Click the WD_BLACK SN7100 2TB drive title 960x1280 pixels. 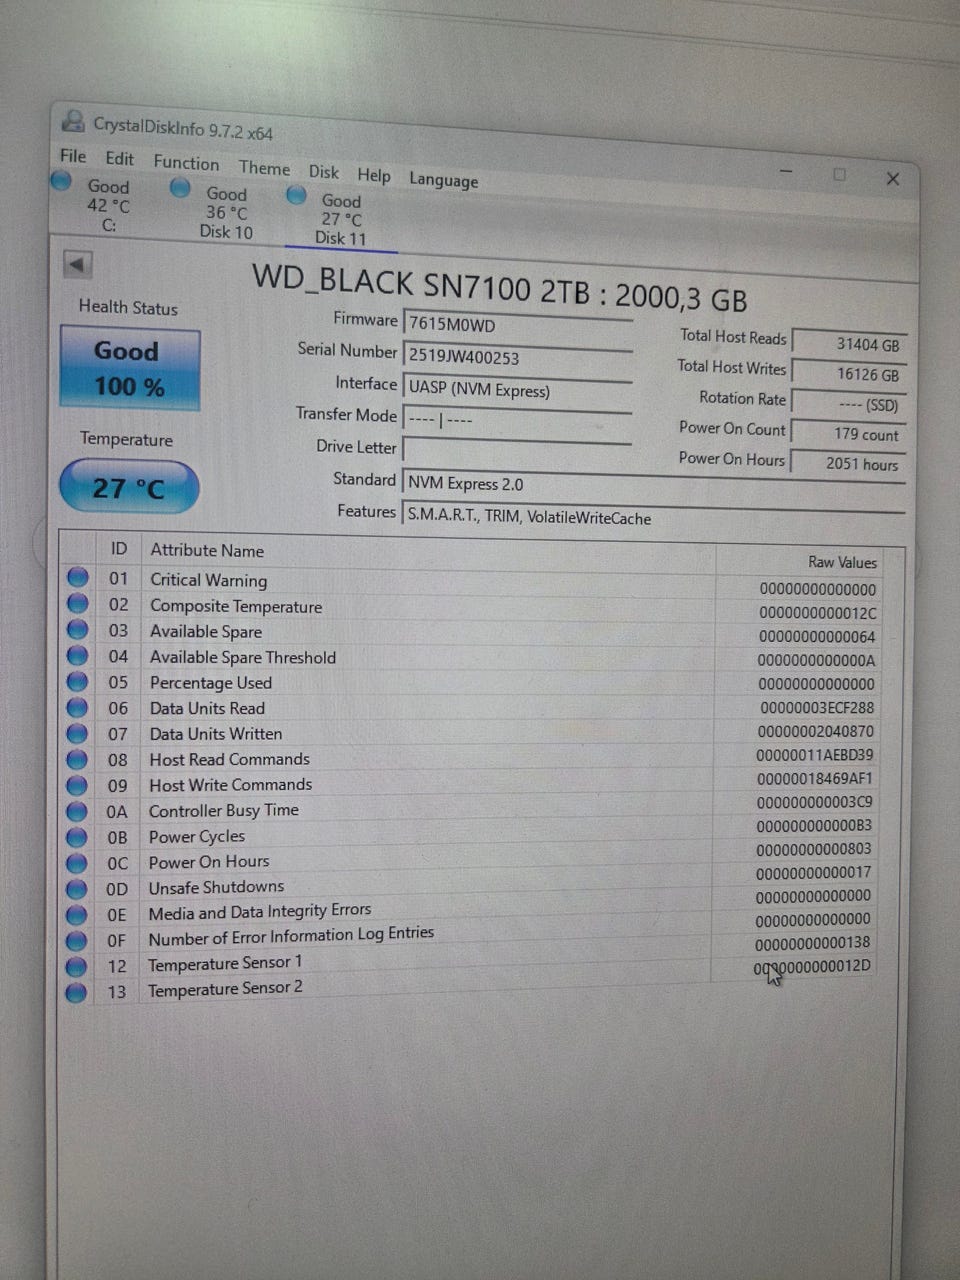(x=499, y=286)
